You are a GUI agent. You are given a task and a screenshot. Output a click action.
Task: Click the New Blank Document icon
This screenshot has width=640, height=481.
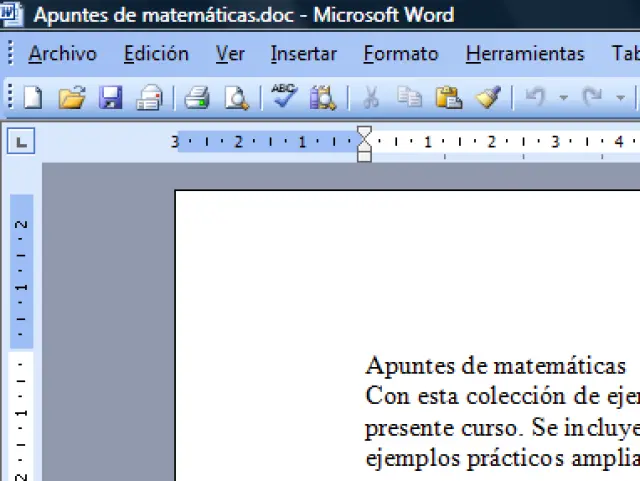point(33,98)
